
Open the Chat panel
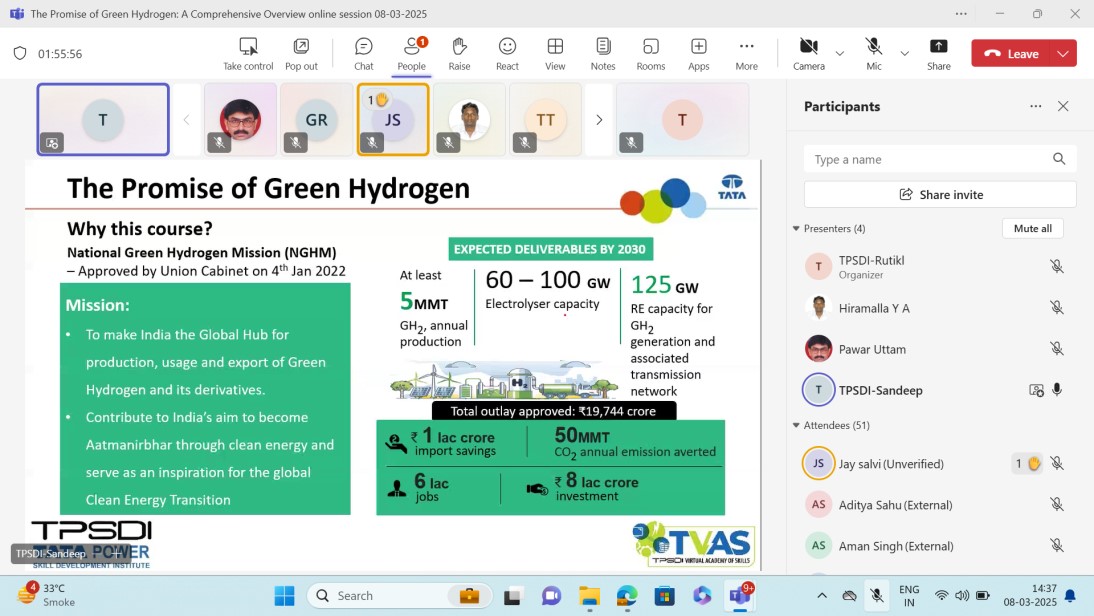[x=363, y=54]
